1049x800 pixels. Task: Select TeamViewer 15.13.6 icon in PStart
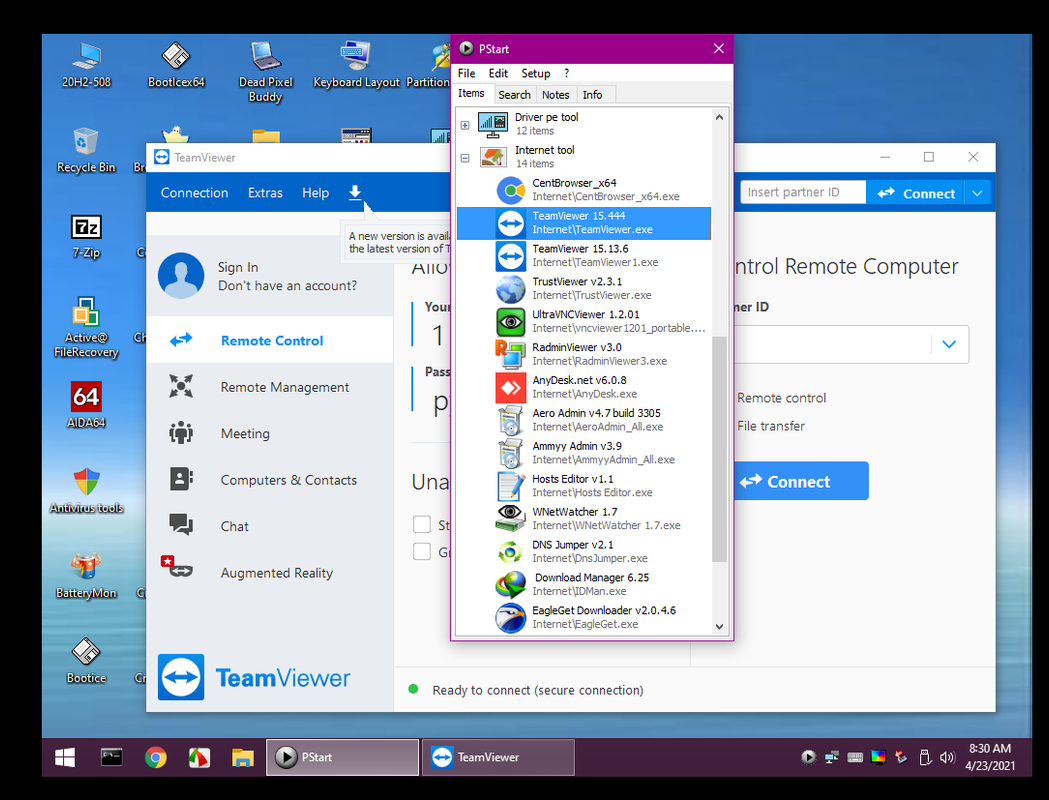point(510,256)
